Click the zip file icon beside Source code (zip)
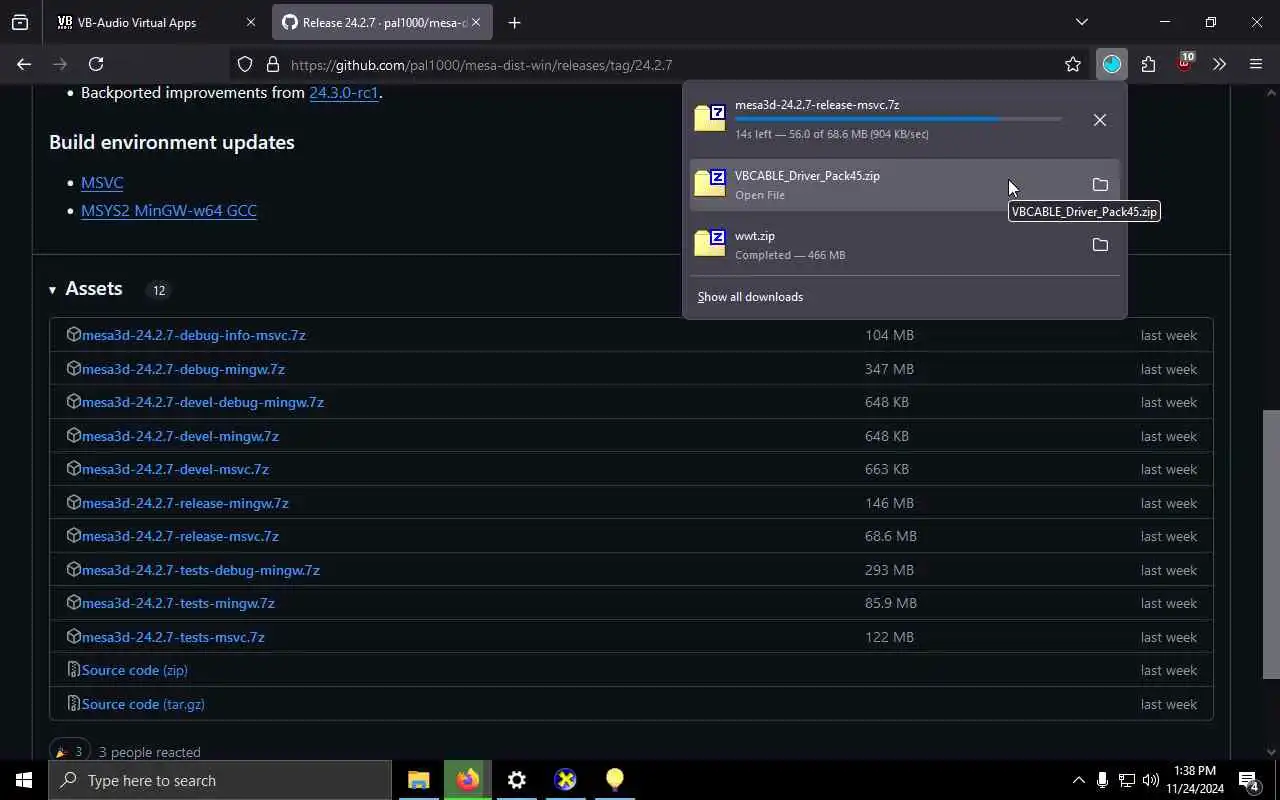The height and width of the screenshot is (800, 1280). (x=73, y=670)
